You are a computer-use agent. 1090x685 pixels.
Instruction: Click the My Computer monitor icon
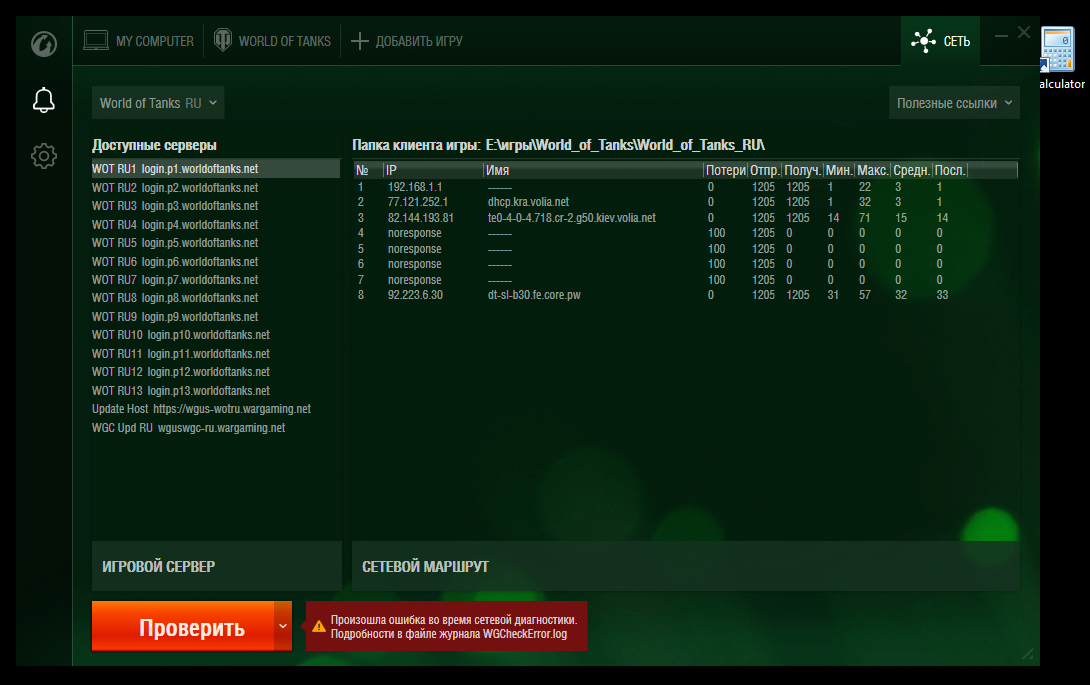click(96, 40)
